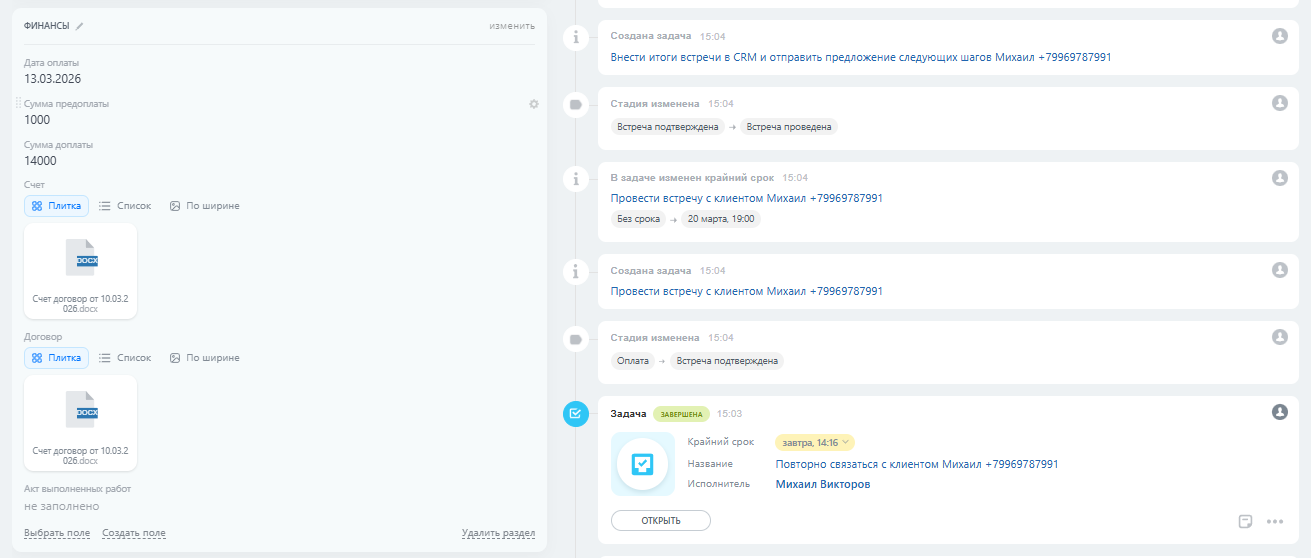Image resolution: width=1311 pixels, height=558 pixels.
Task: Click the изменить link in ФИНАНСЫ section
Action: coord(512,26)
